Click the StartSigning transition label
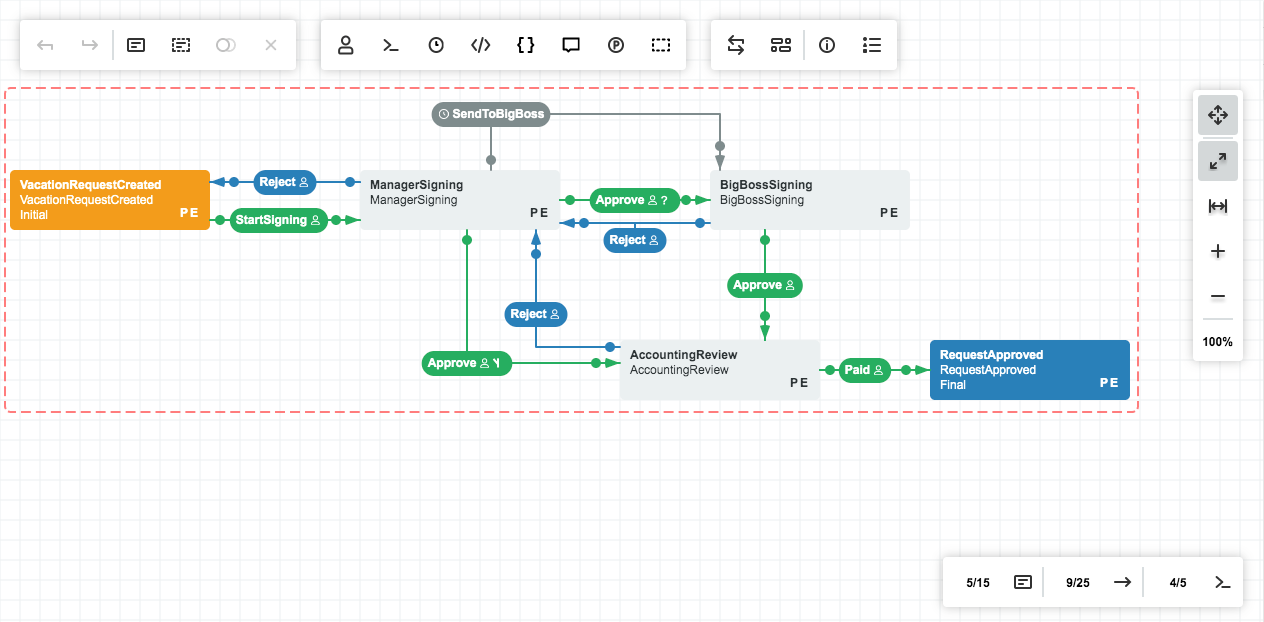The width and height of the screenshot is (1264, 622). [279, 220]
